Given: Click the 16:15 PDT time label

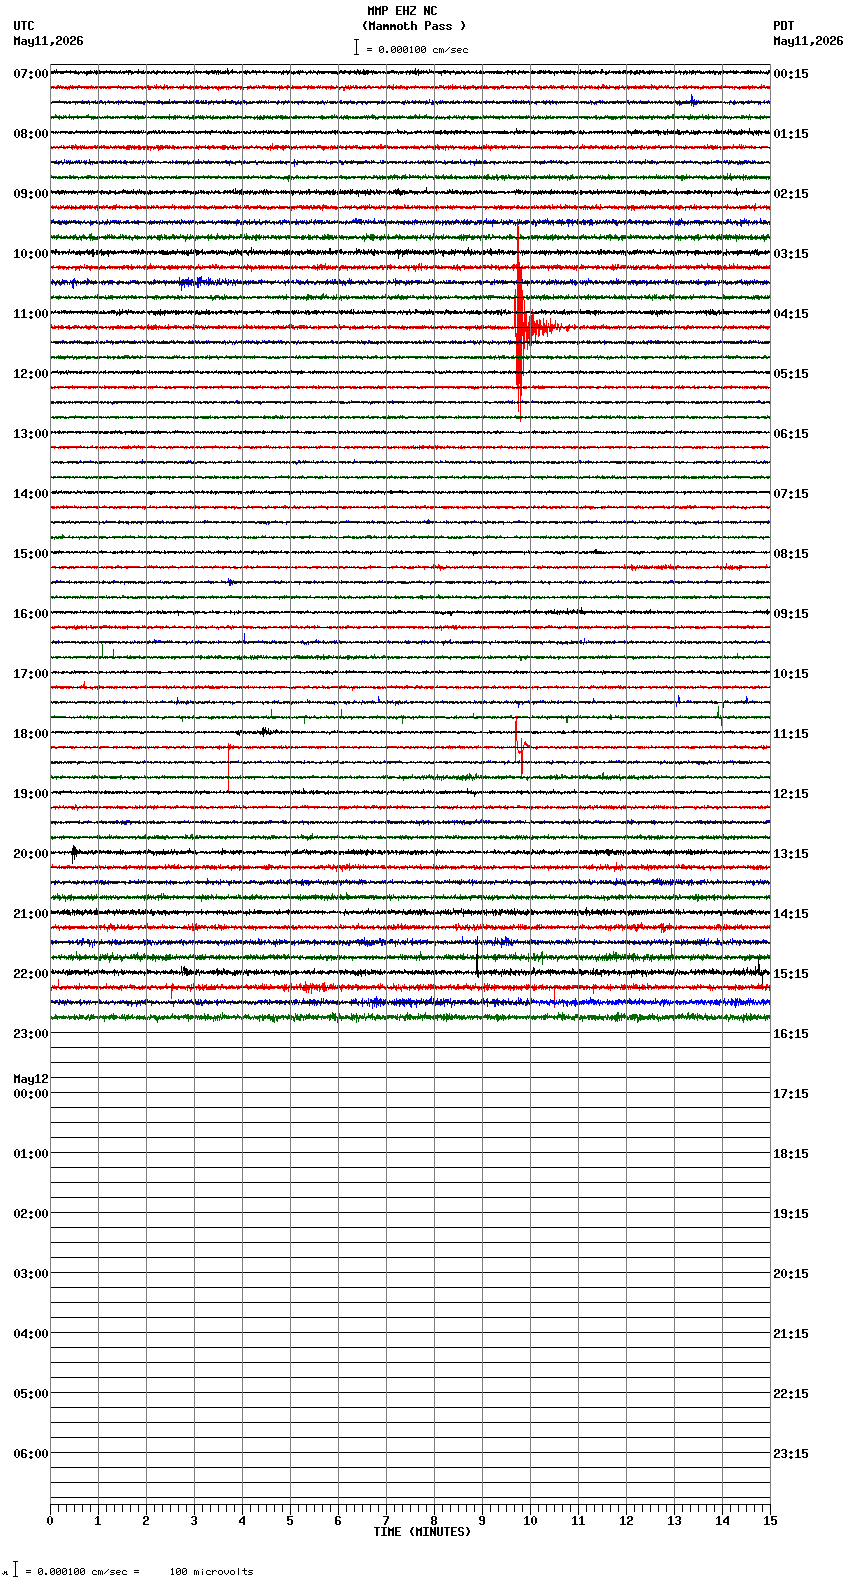Looking at the screenshot, I should click(x=791, y=1034).
